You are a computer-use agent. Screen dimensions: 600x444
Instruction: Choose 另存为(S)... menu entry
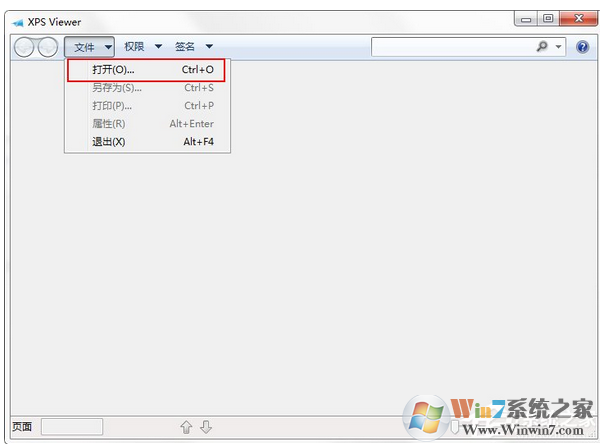click(x=148, y=88)
